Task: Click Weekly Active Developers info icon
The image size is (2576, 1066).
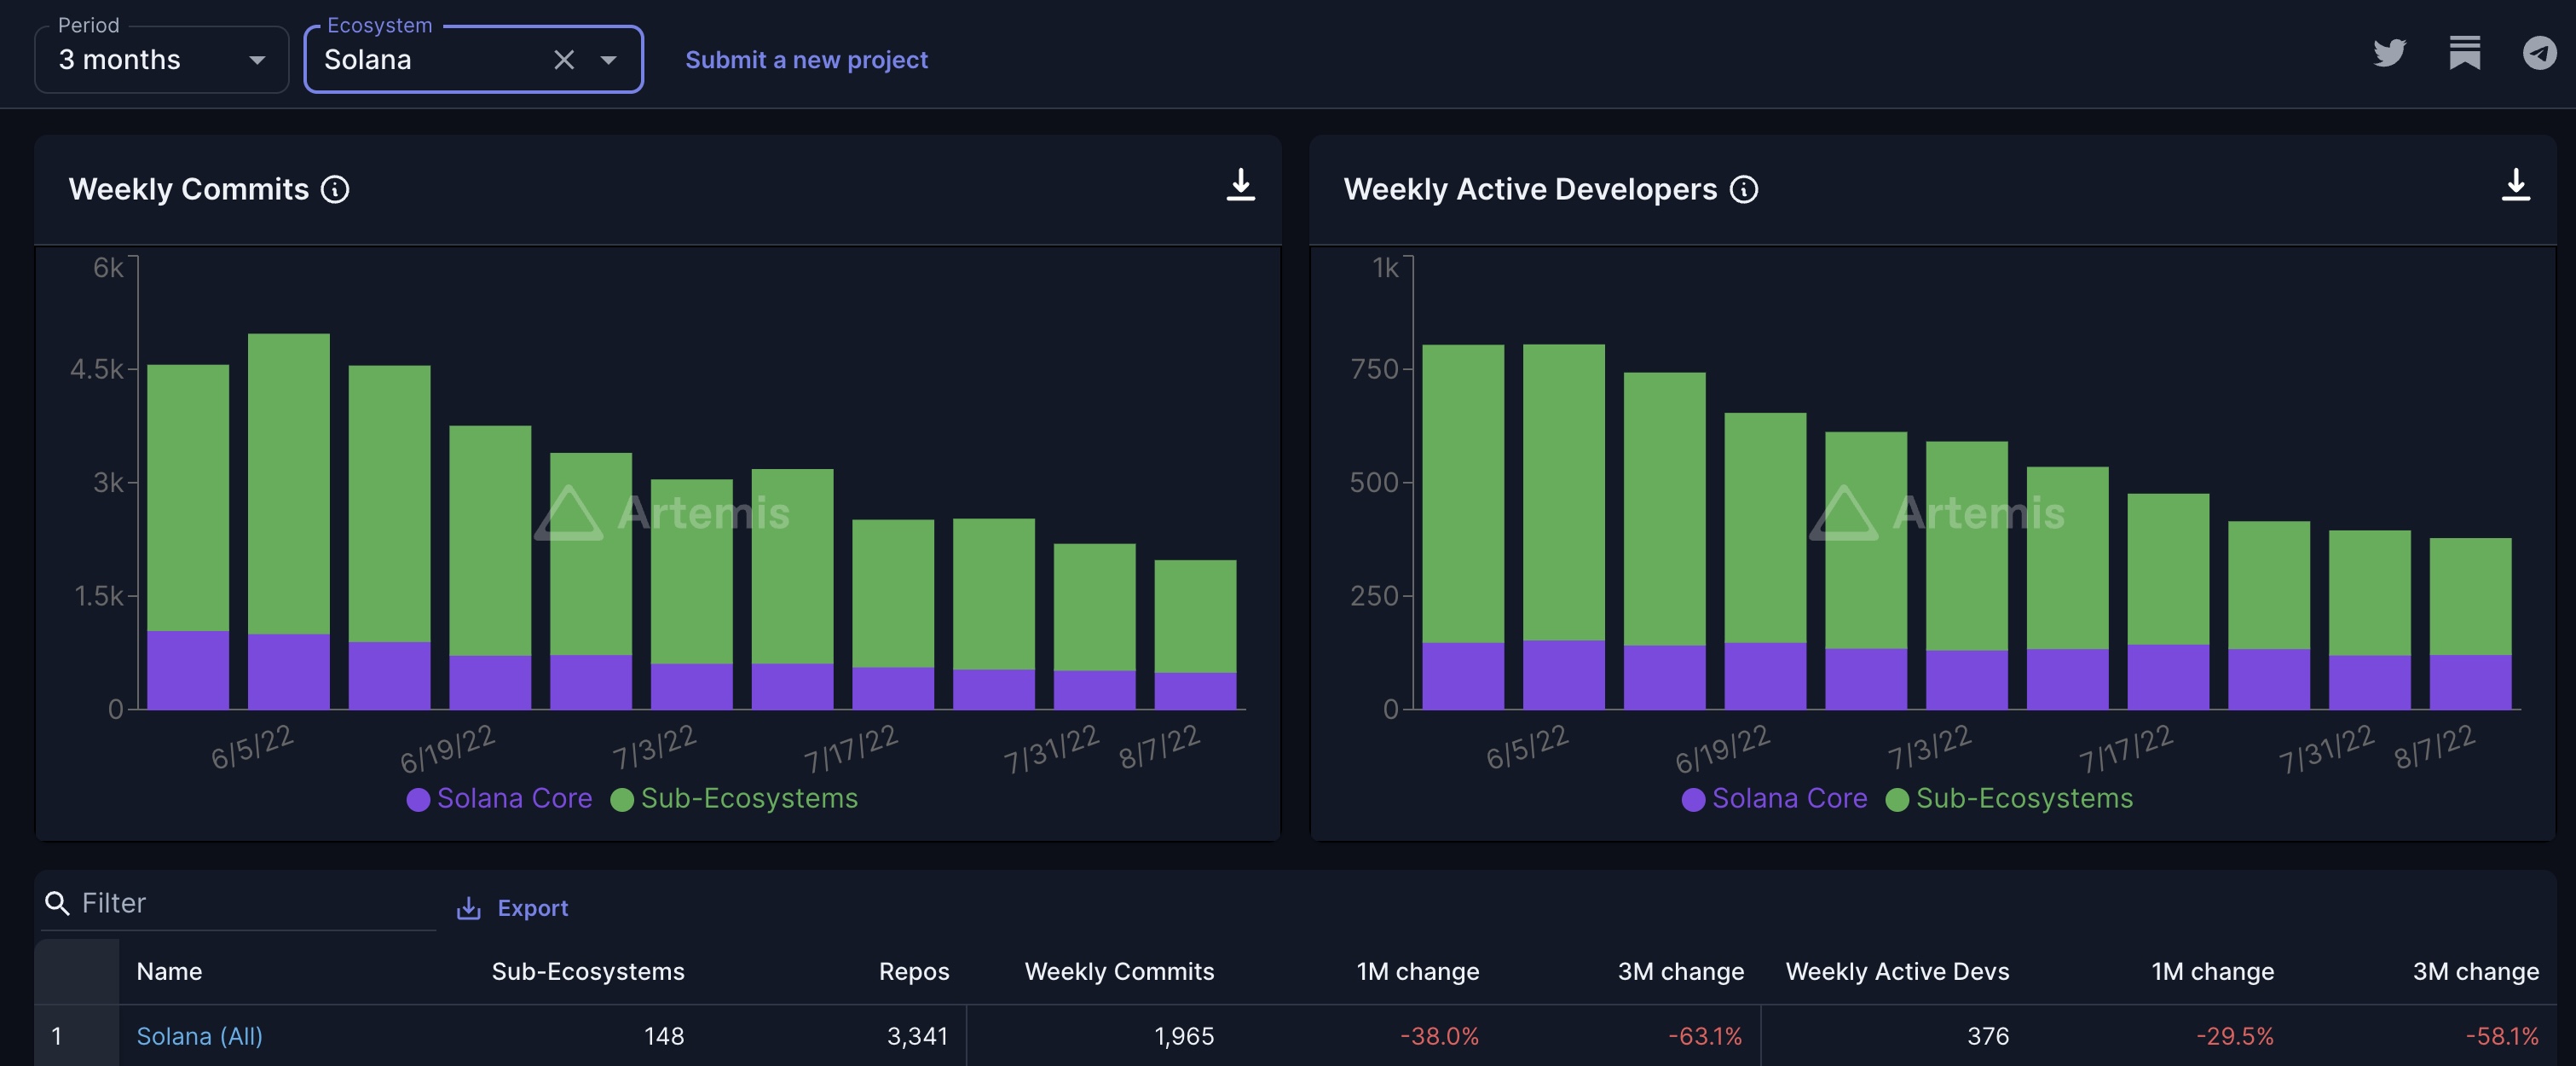Action: (x=1743, y=190)
